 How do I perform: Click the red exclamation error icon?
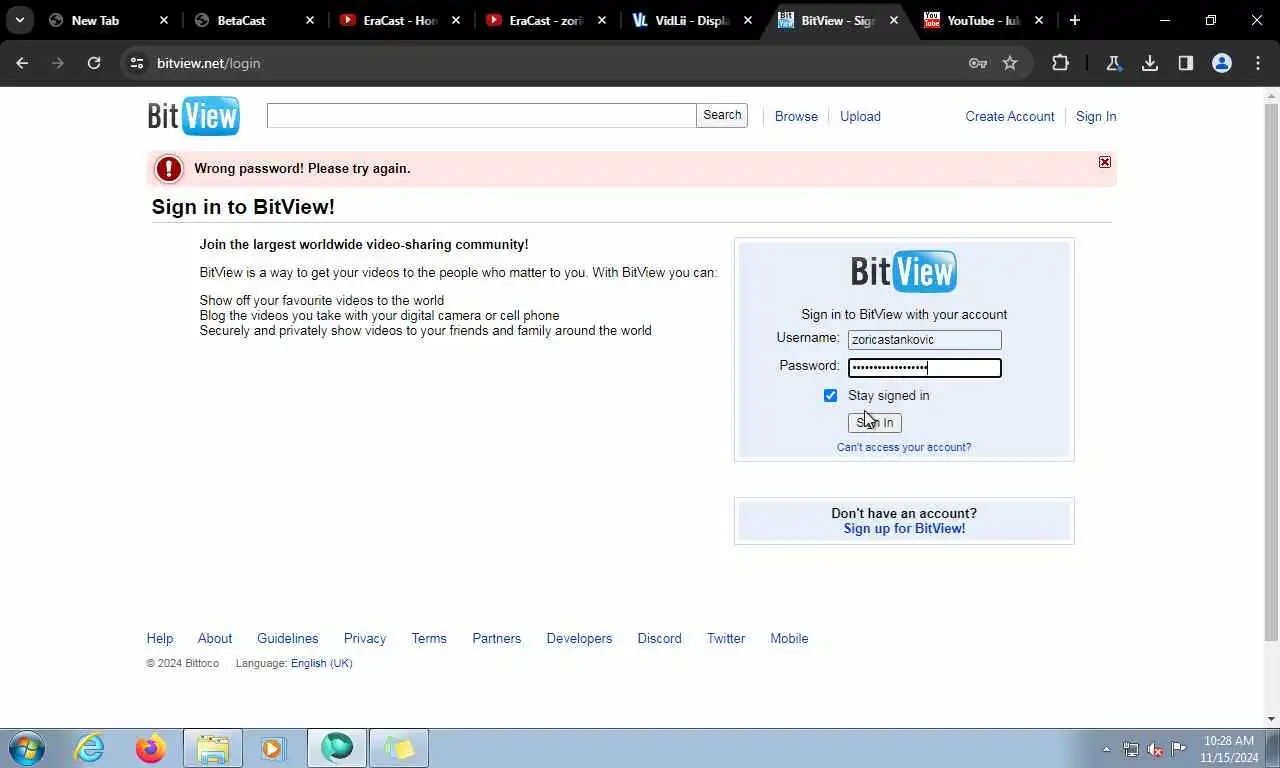click(x=169, y=169)
